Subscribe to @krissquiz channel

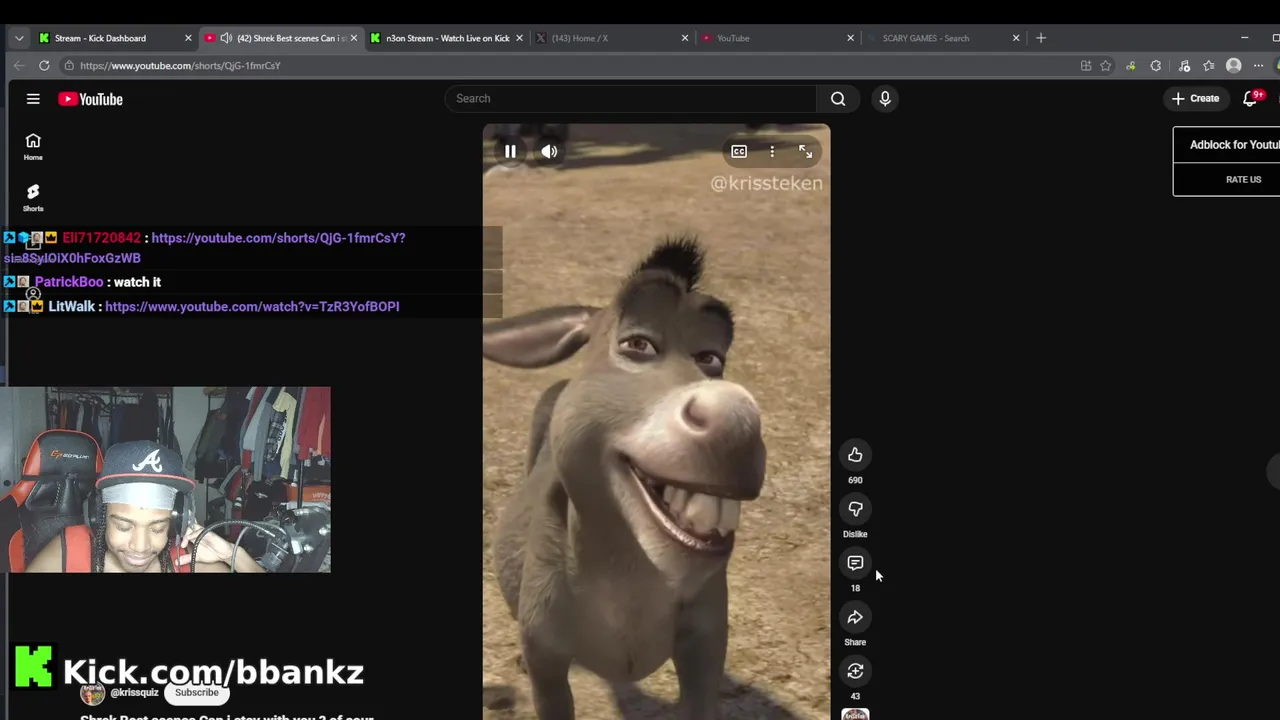click(197, 692)
